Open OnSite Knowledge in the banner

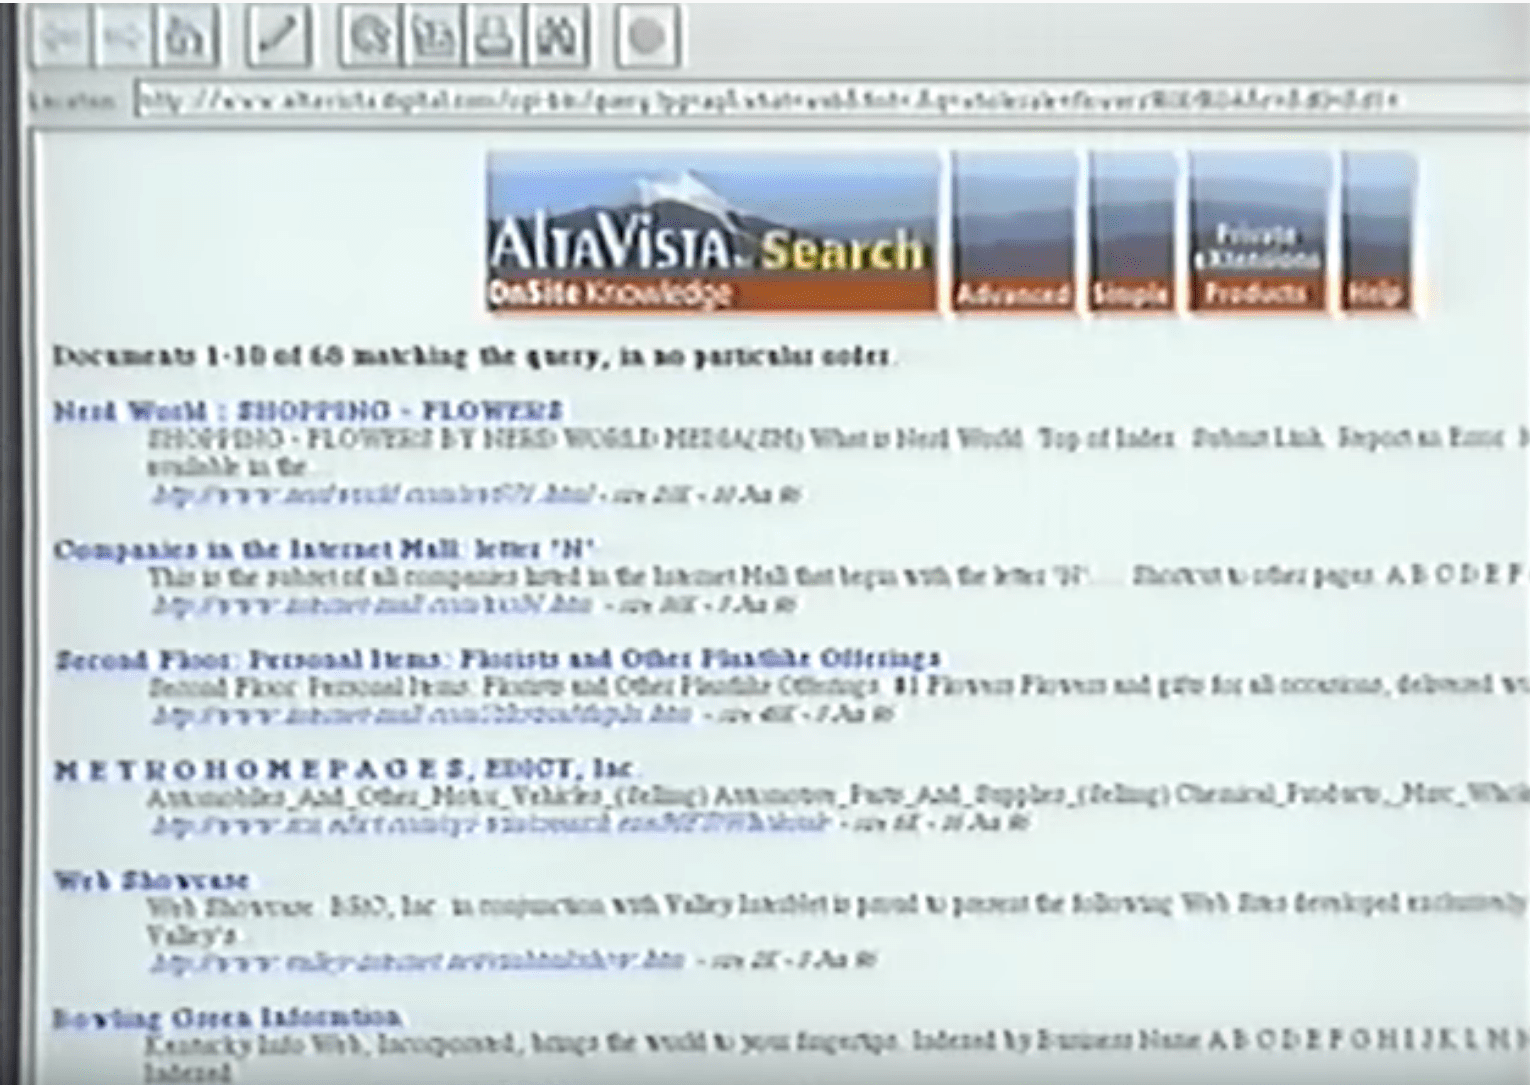pyautogui.click(x=610, y=295)
